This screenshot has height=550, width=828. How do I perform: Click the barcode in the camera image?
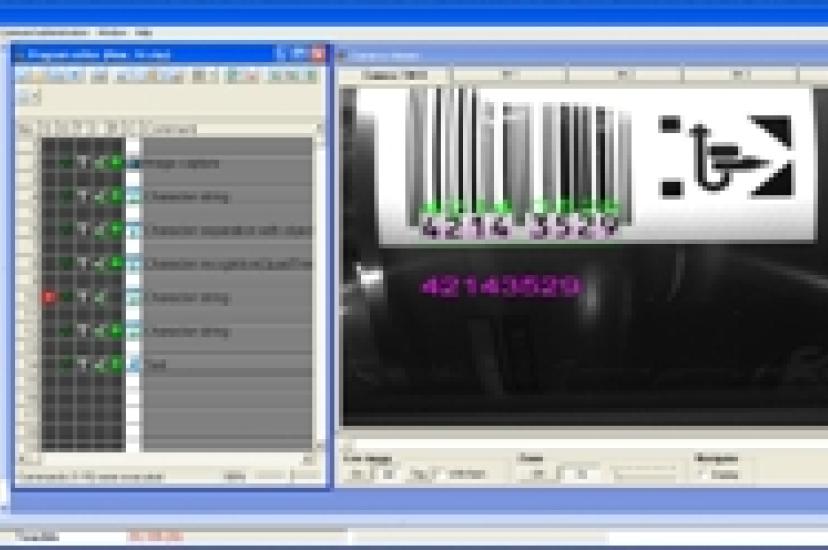coord(519,158)
